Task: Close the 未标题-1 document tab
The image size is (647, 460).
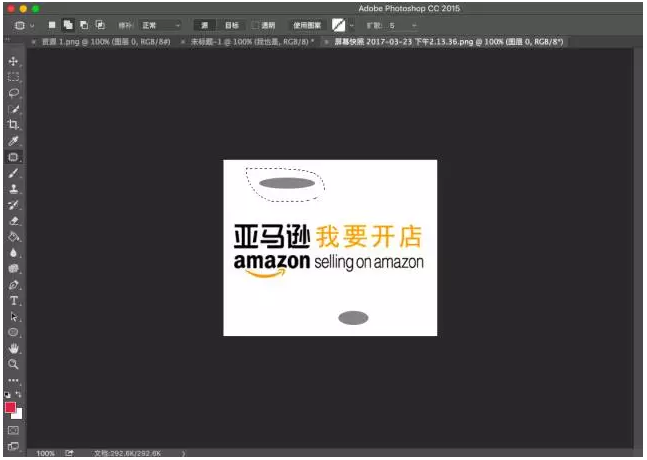Action: 183,42
